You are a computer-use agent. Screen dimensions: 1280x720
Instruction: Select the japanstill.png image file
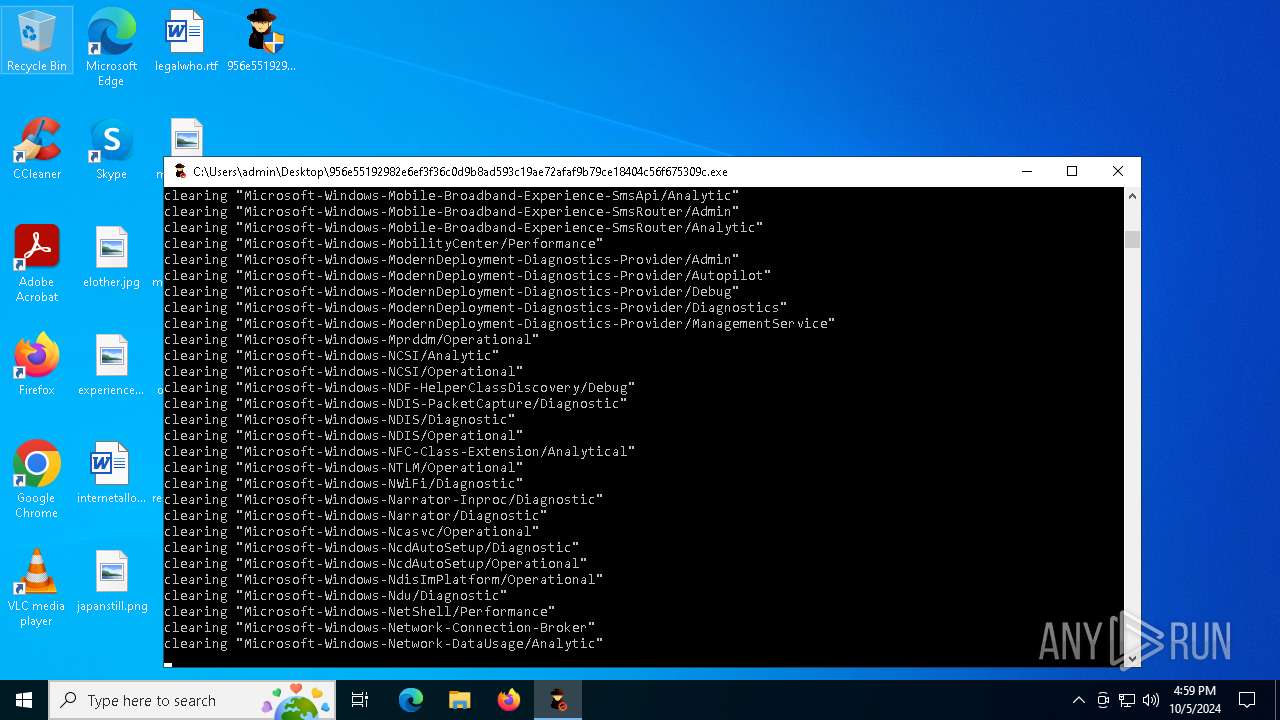pos(111,581)
